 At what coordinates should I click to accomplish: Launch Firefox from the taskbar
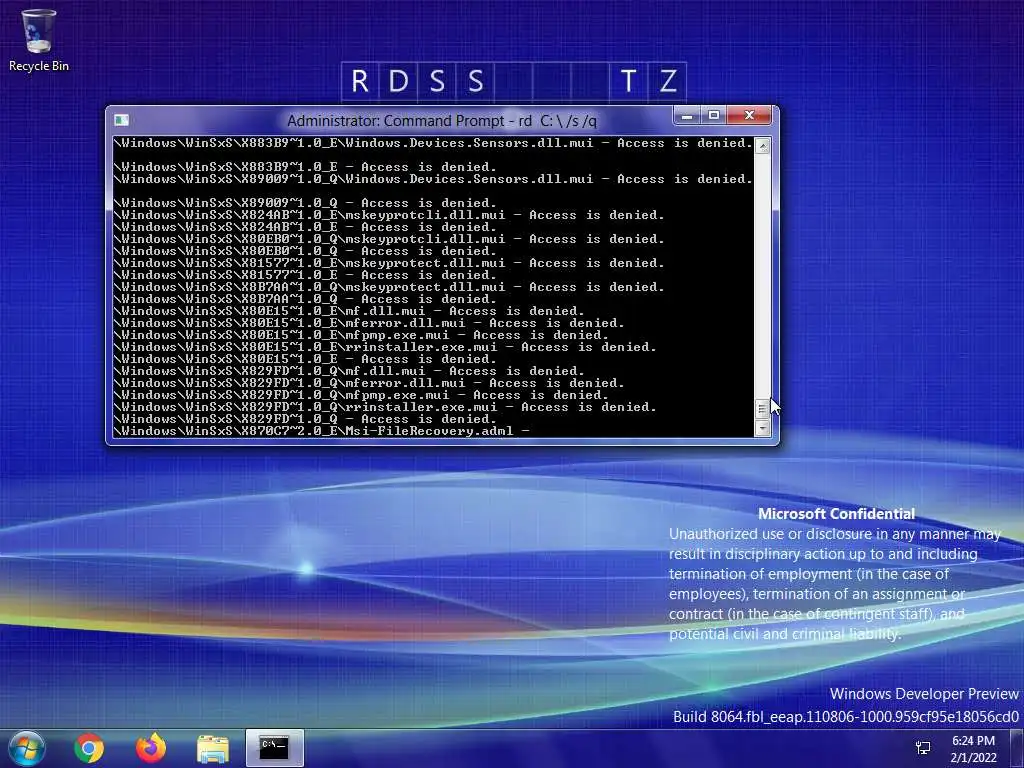coord(151,748)
